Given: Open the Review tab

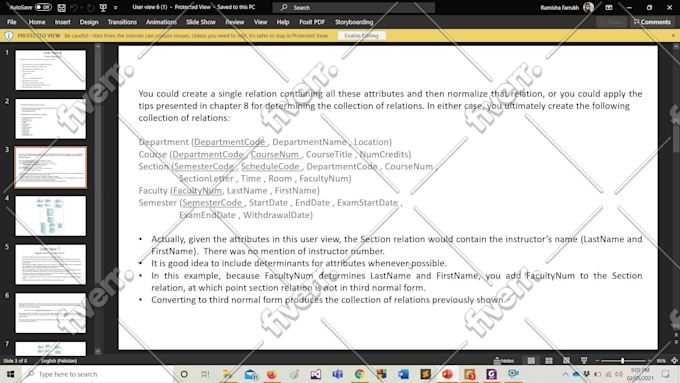Looking at the screenshot, I should click(x=235, y=22).
